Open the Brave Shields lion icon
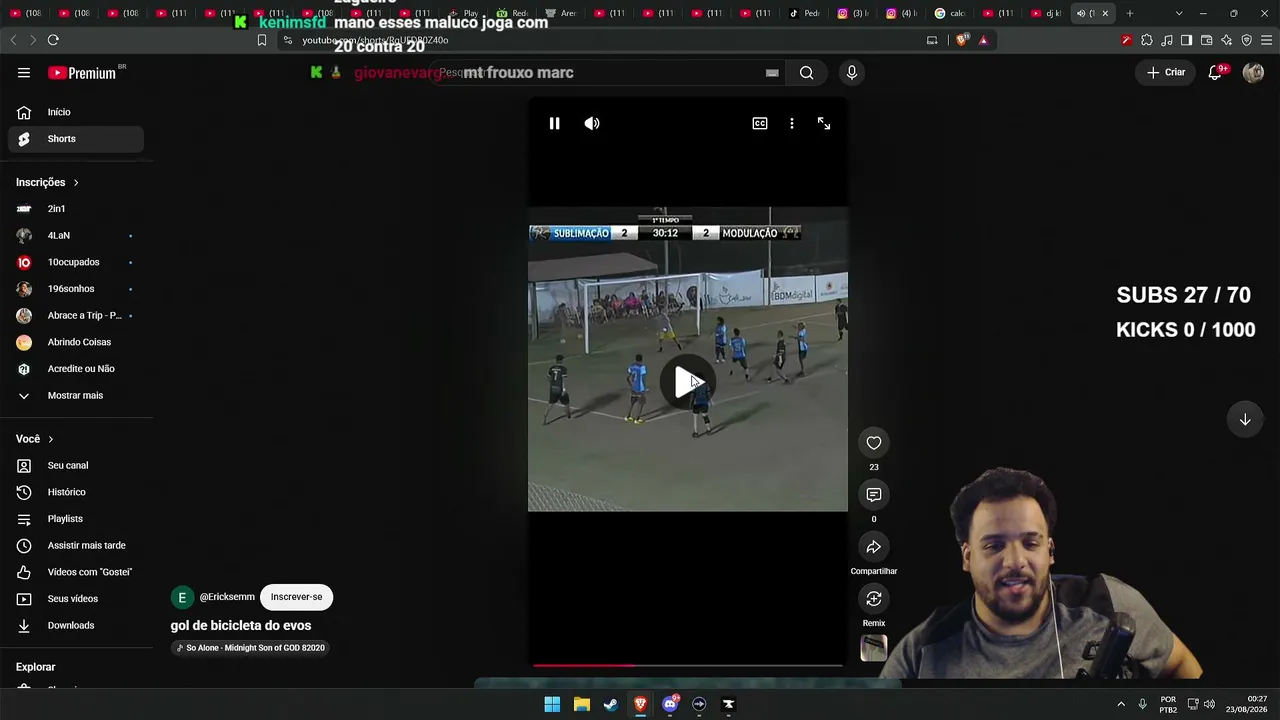This screenshot has width=1280, height=720. tap(962, 40)
